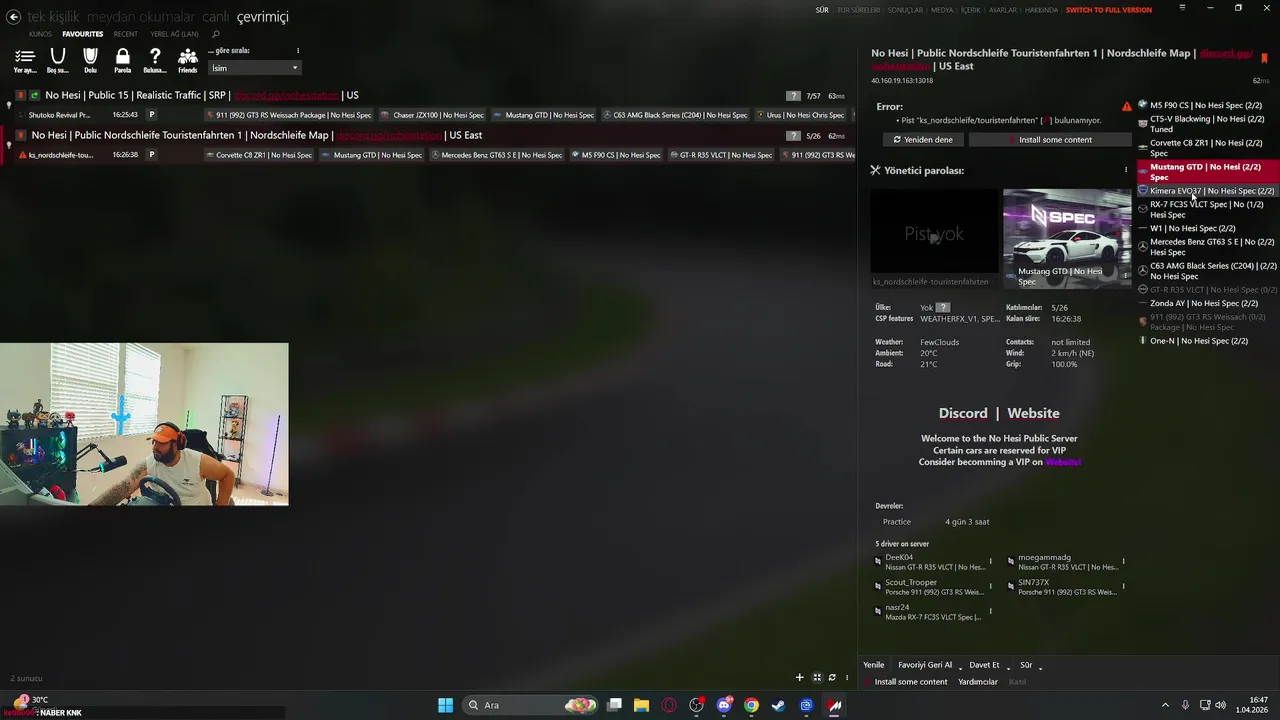Open the menu dots beside 'Yönetici parolası'
The height and width of the screenshot is (720, 1280).
coord(1126,170)
